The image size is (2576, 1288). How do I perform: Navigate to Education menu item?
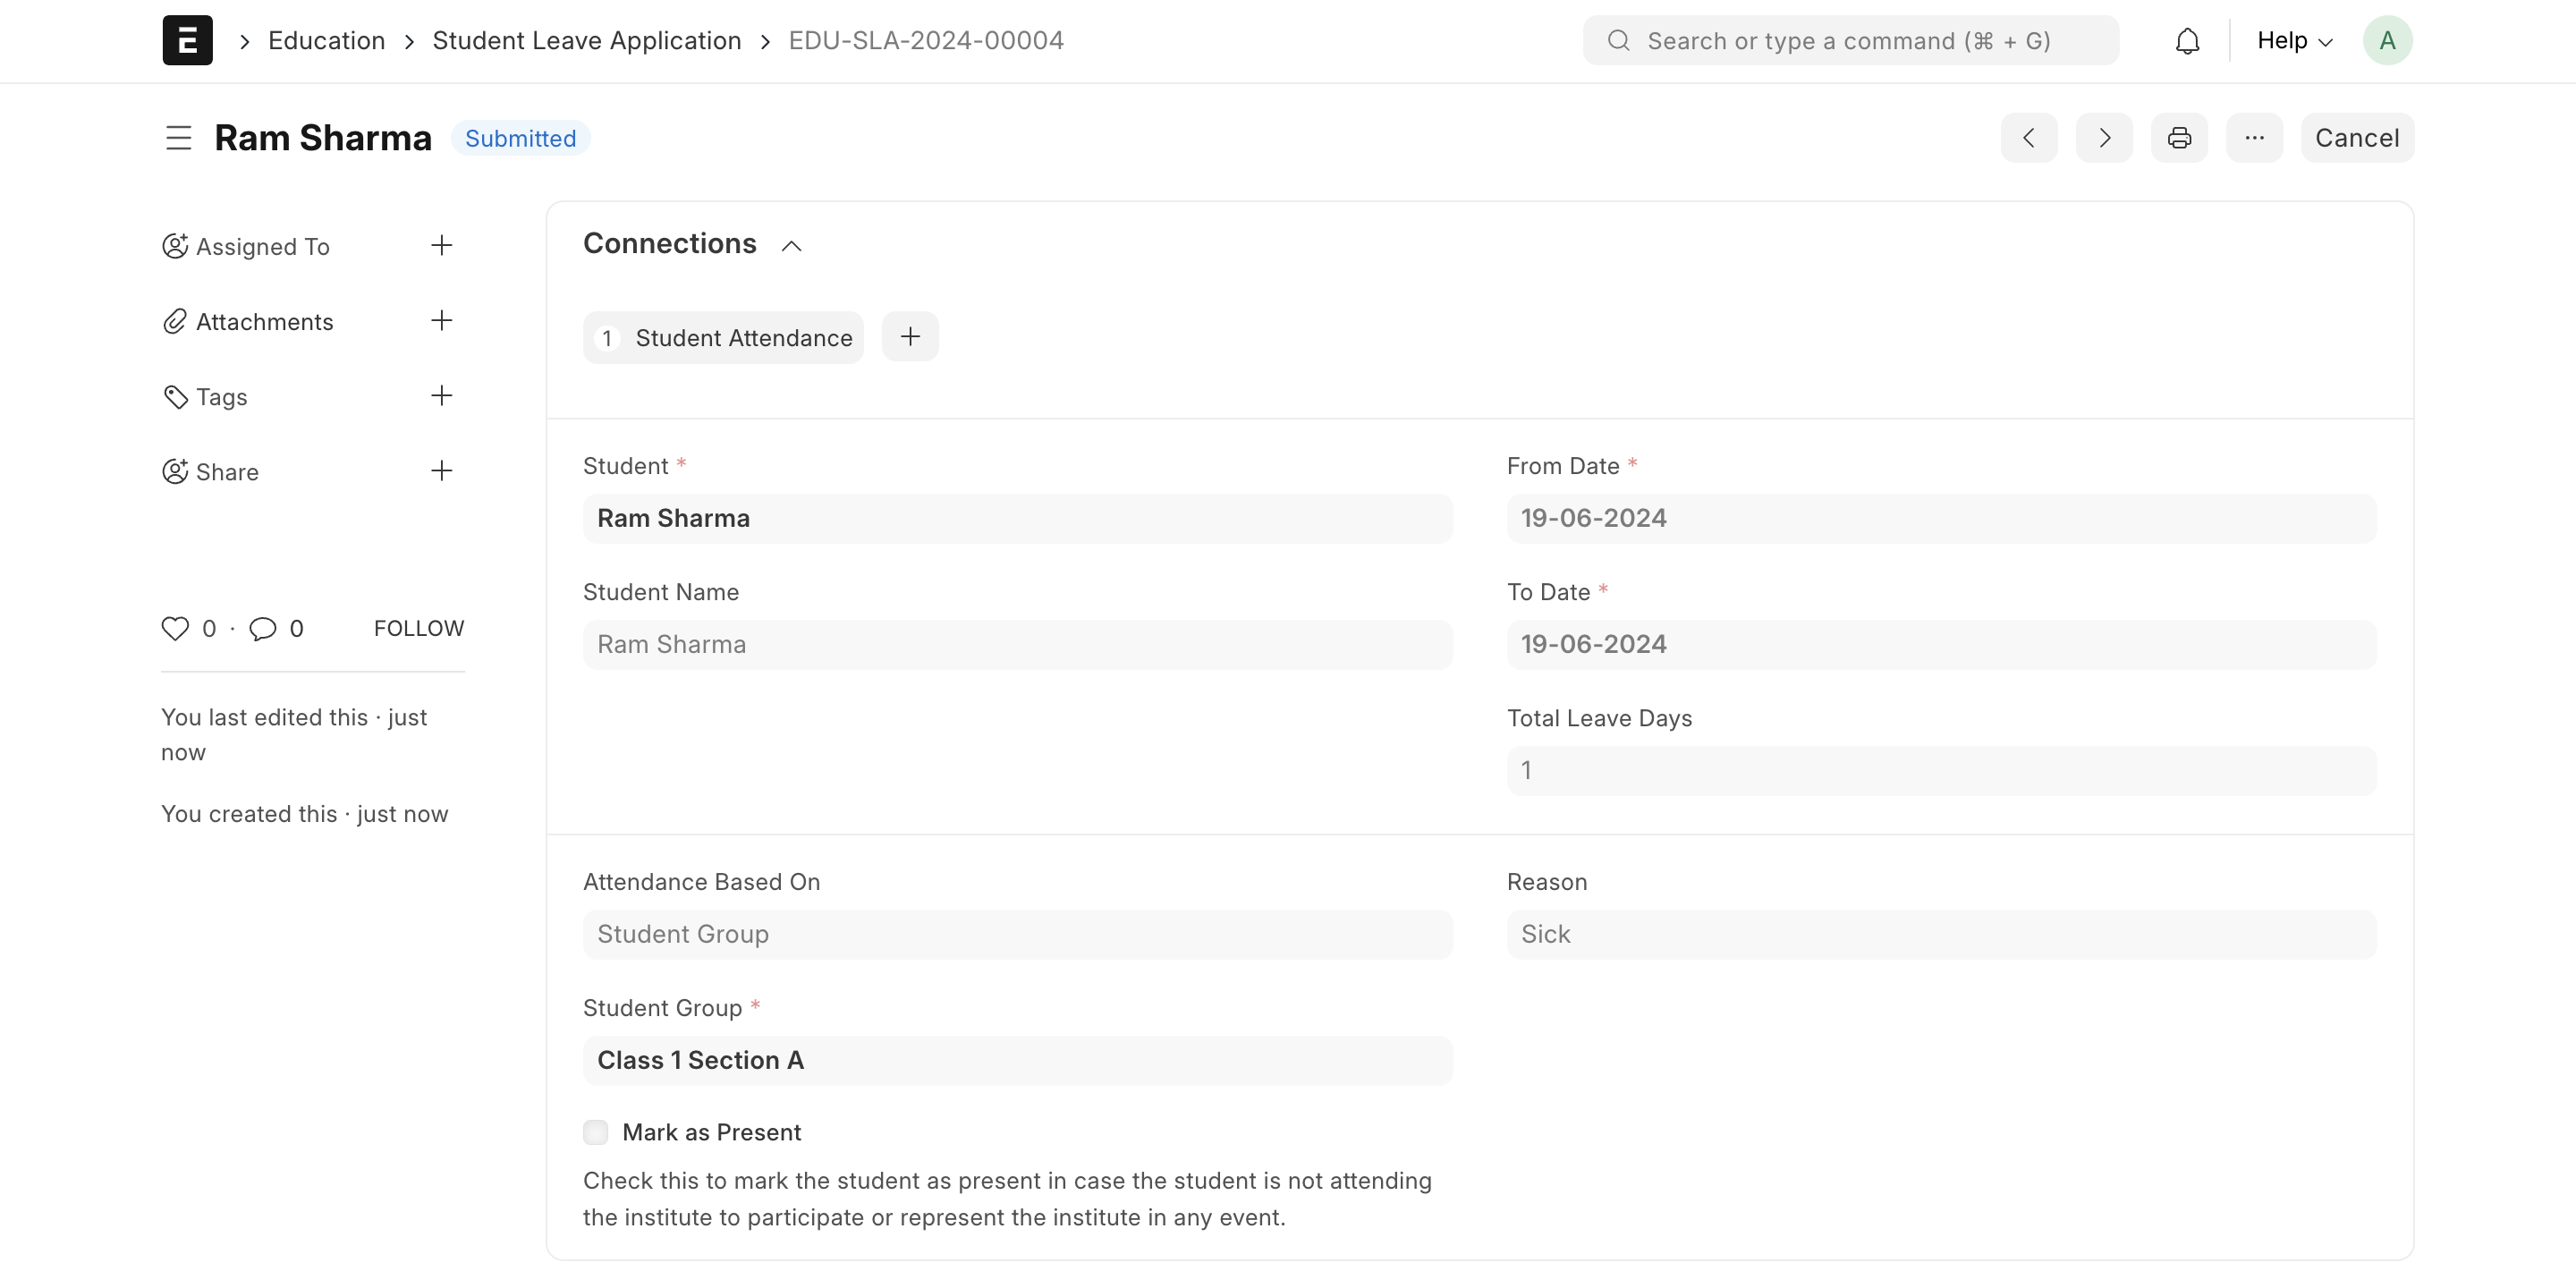tap(327, 39)
